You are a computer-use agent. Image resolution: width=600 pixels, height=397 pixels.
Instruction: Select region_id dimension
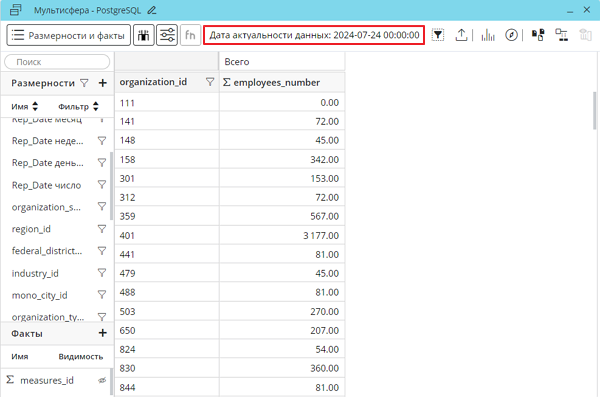pyautogui.click(x=31, y=229)
